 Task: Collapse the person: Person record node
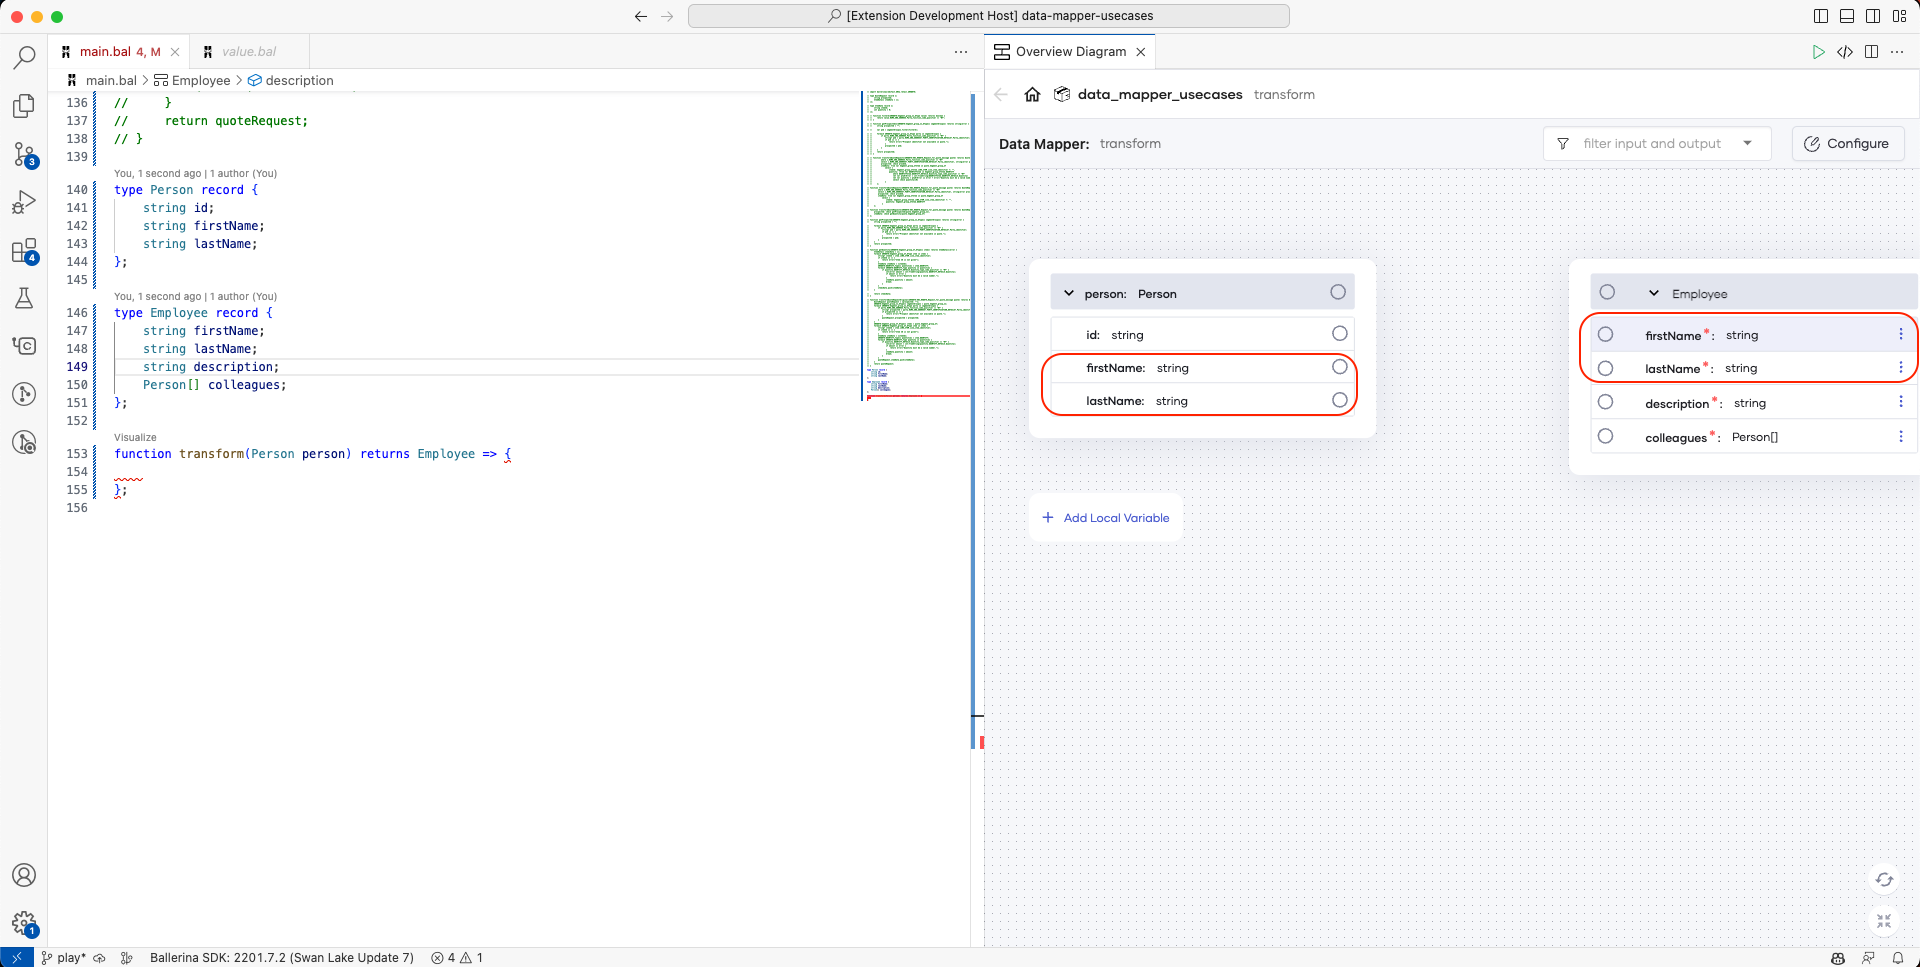[x=1070, y=292]
